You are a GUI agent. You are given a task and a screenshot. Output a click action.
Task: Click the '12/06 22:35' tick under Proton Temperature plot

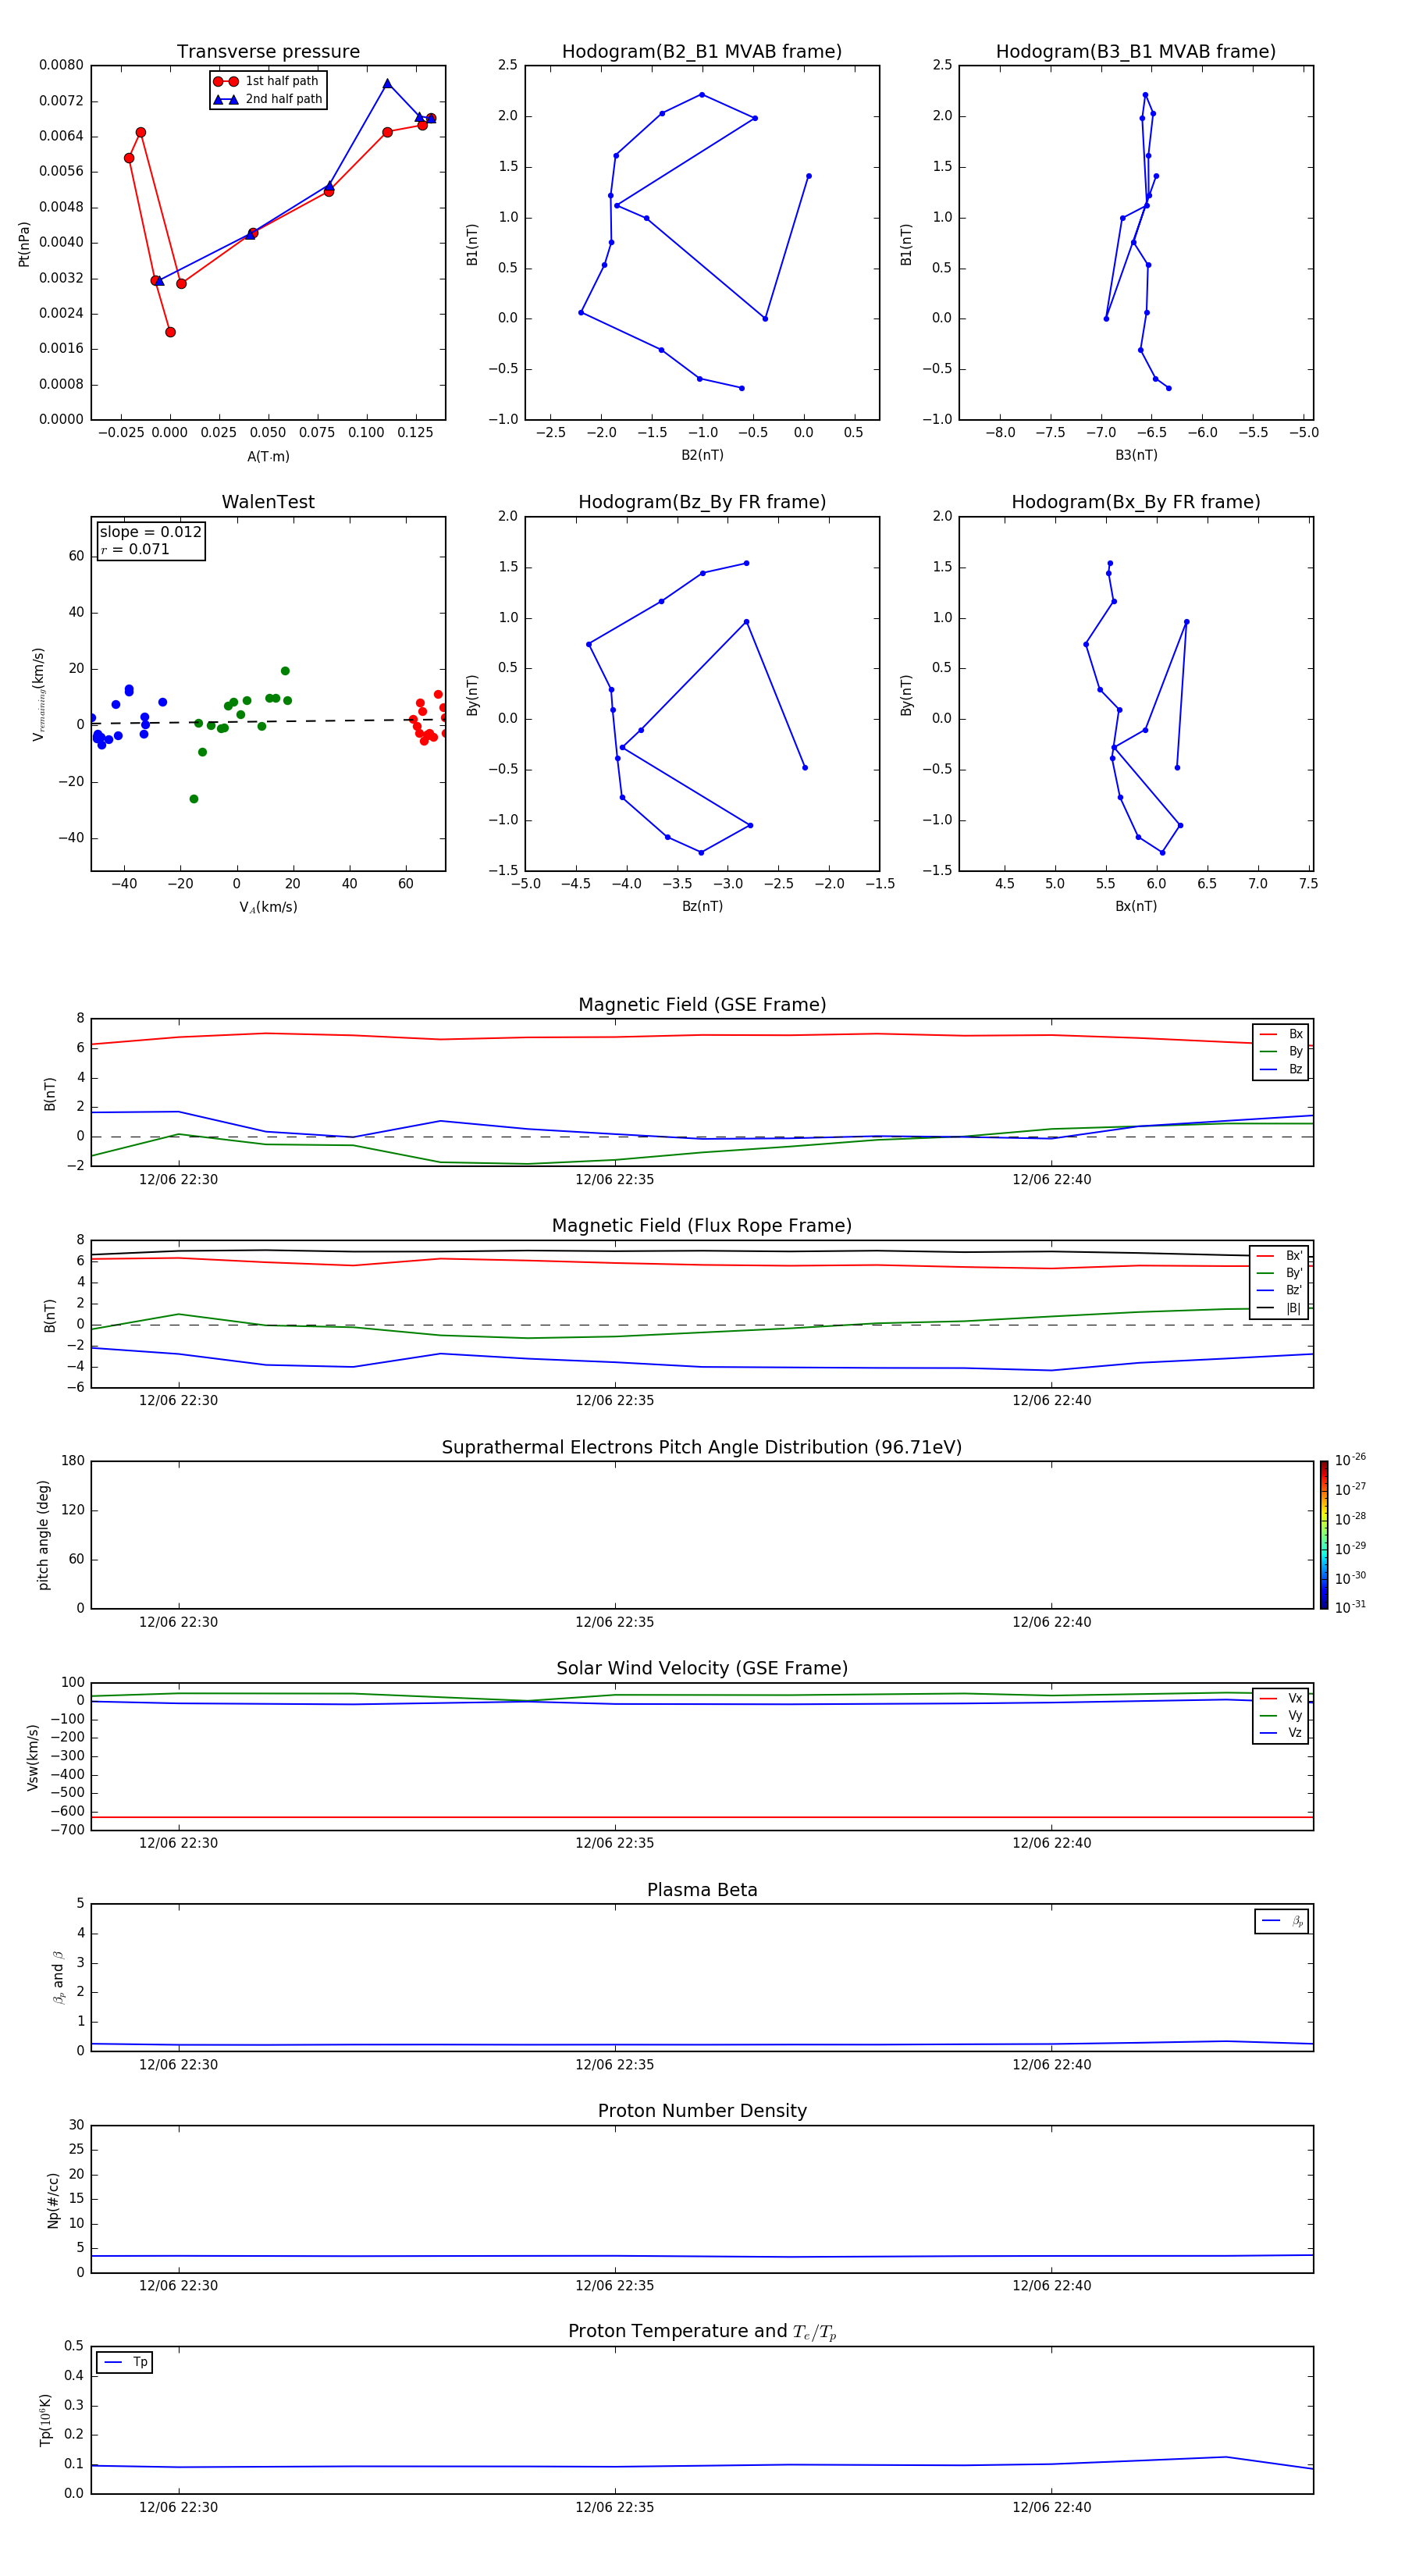pos(614,2507)
